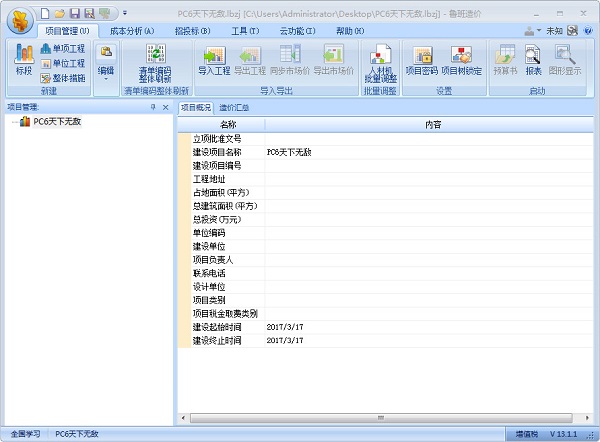
Task: Create a new 单项工程
Action: point(62,49)
